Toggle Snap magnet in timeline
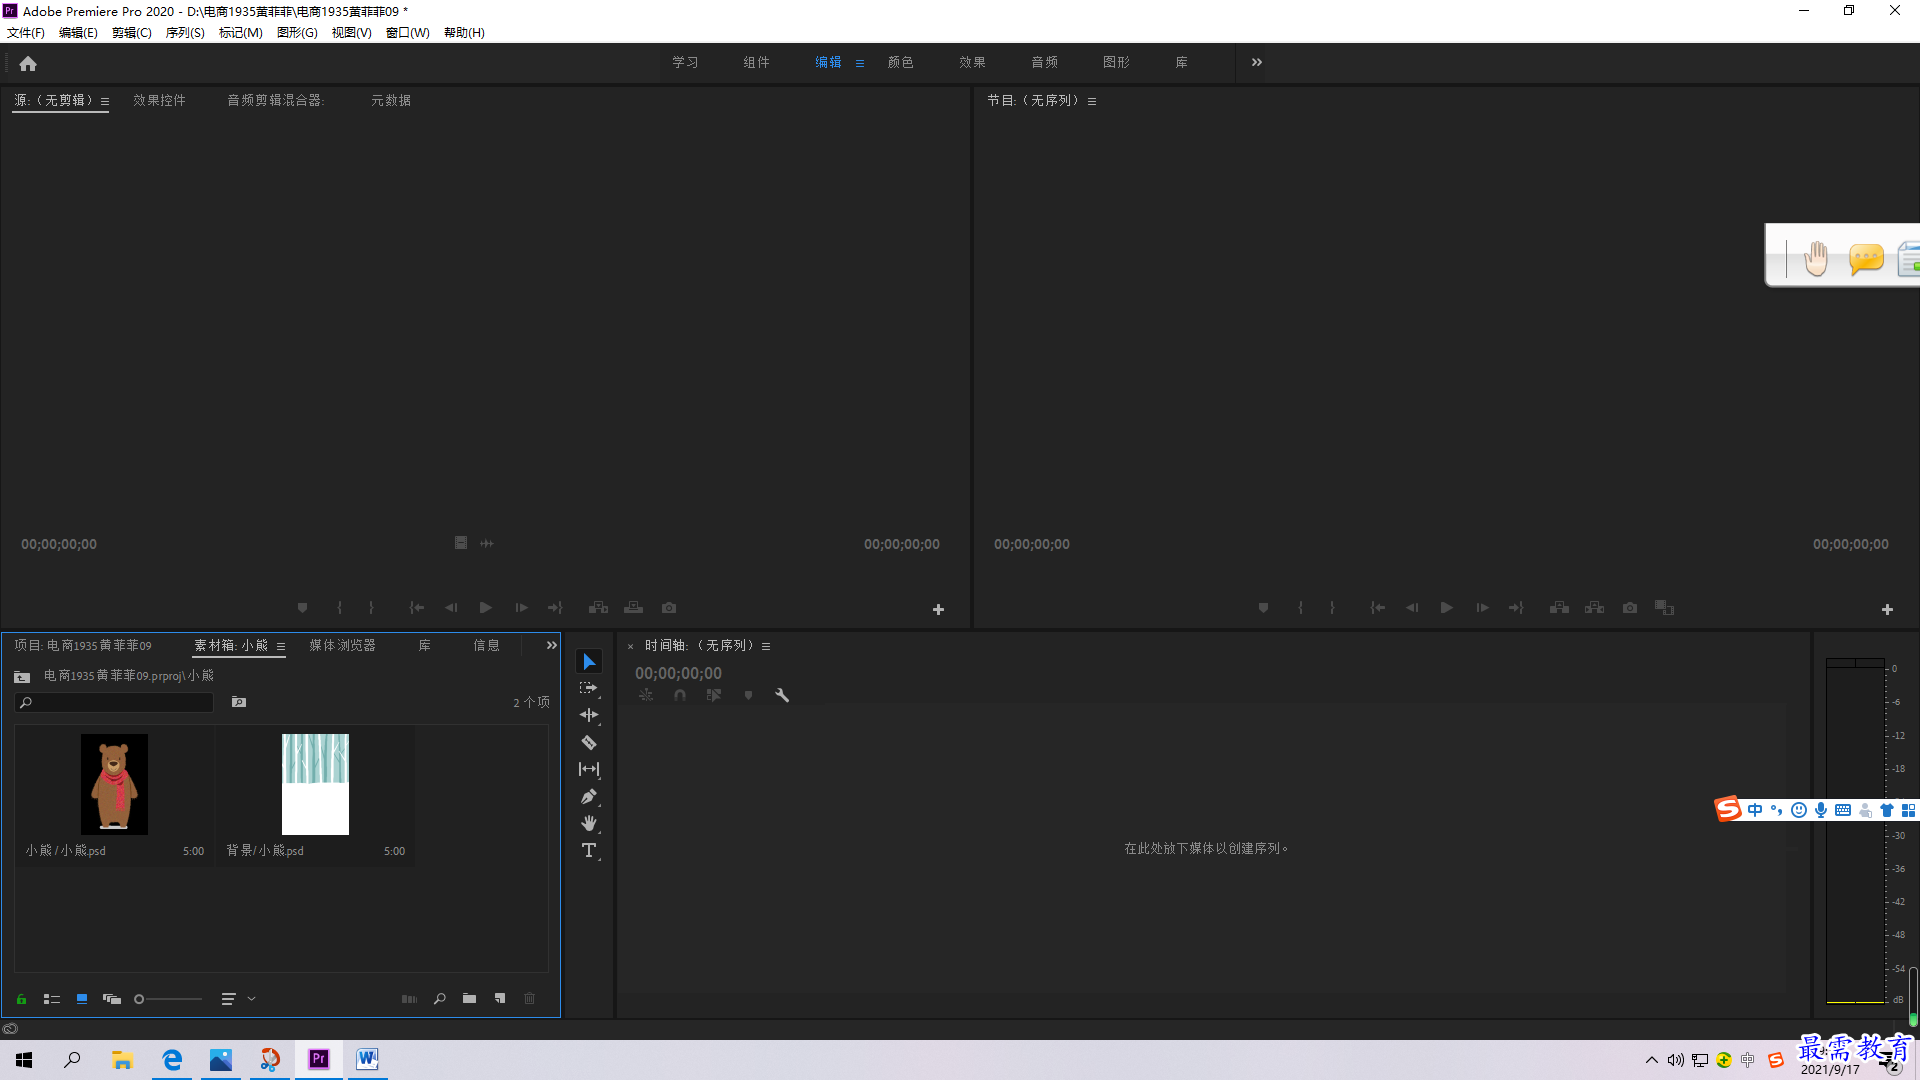The image size is (1920, 1080). (x=680, y=695)
